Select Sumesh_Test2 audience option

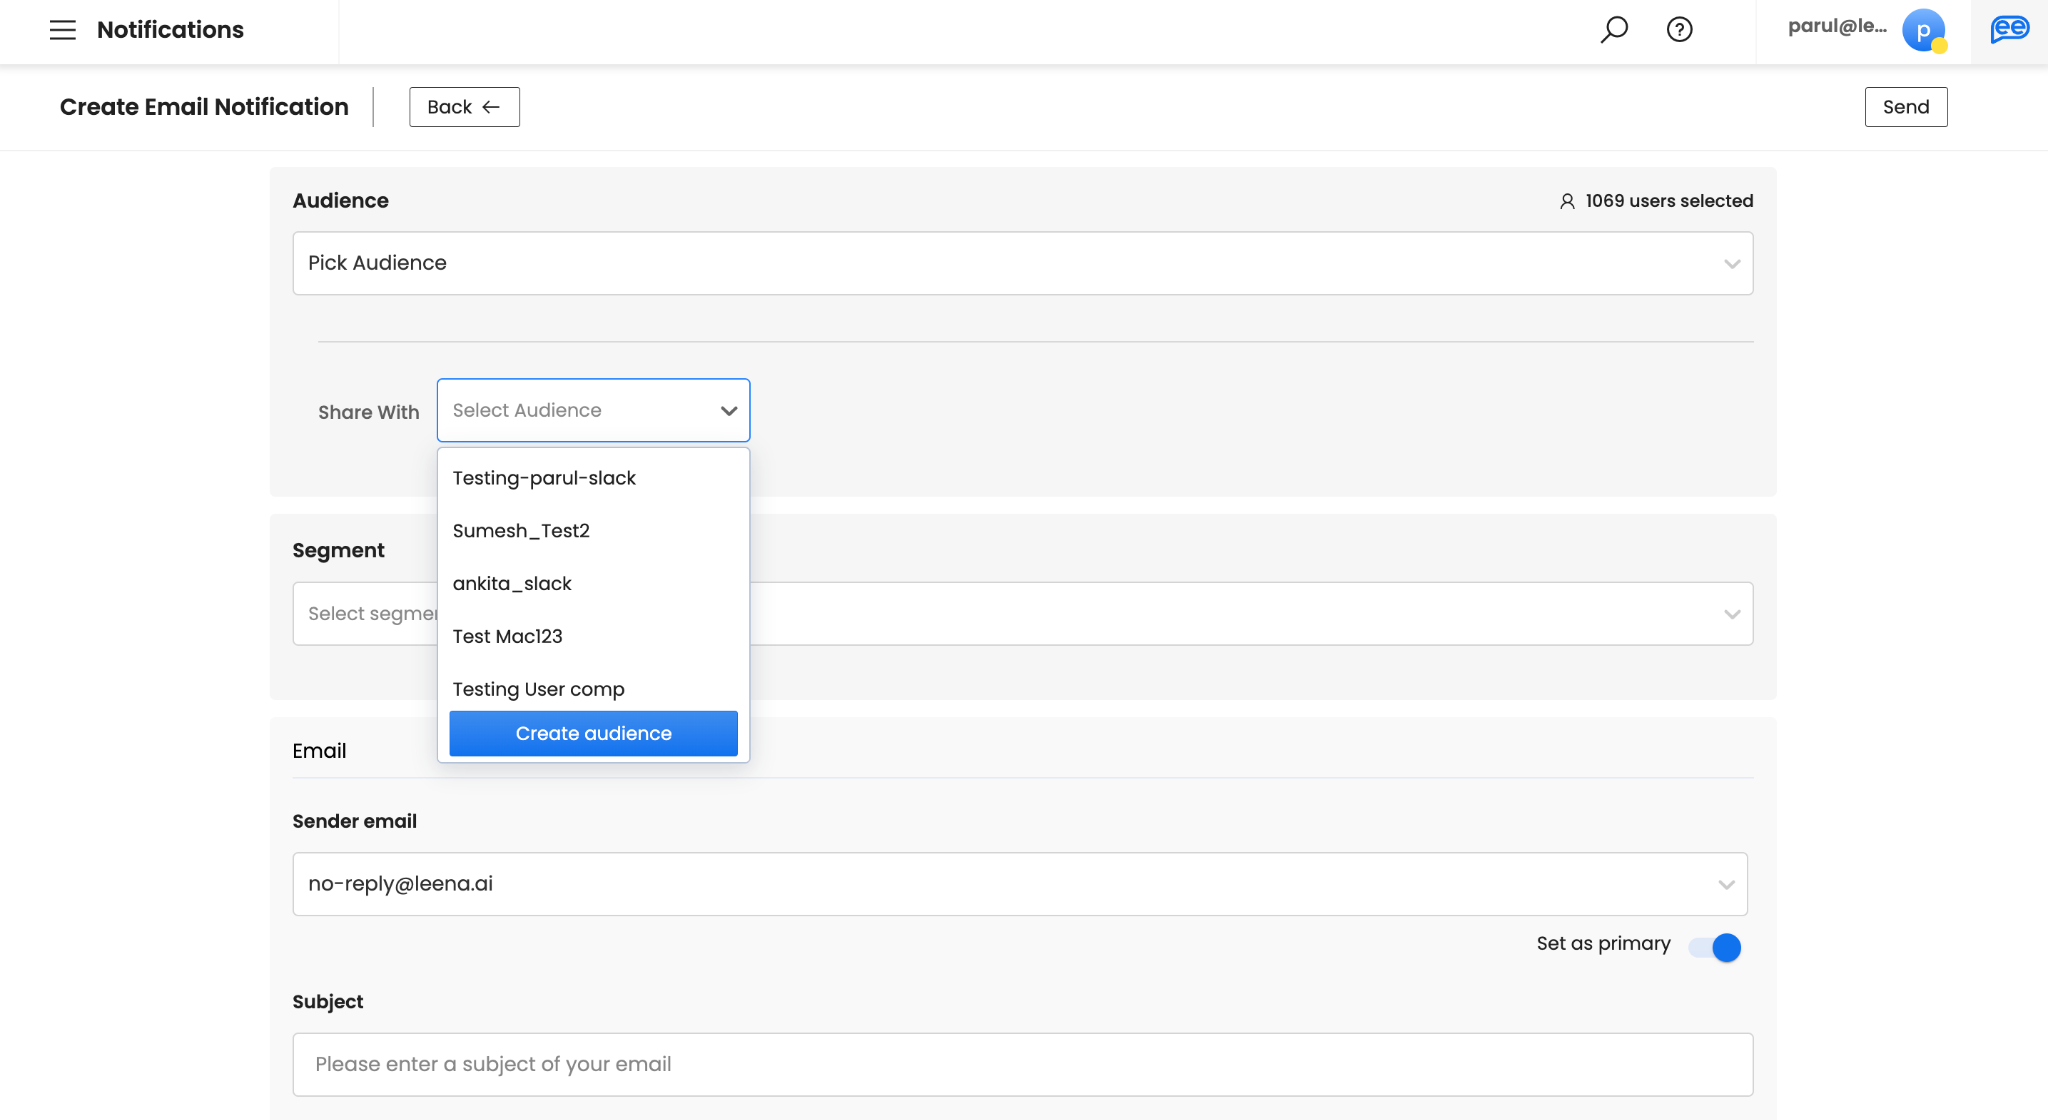pos(521,531)
